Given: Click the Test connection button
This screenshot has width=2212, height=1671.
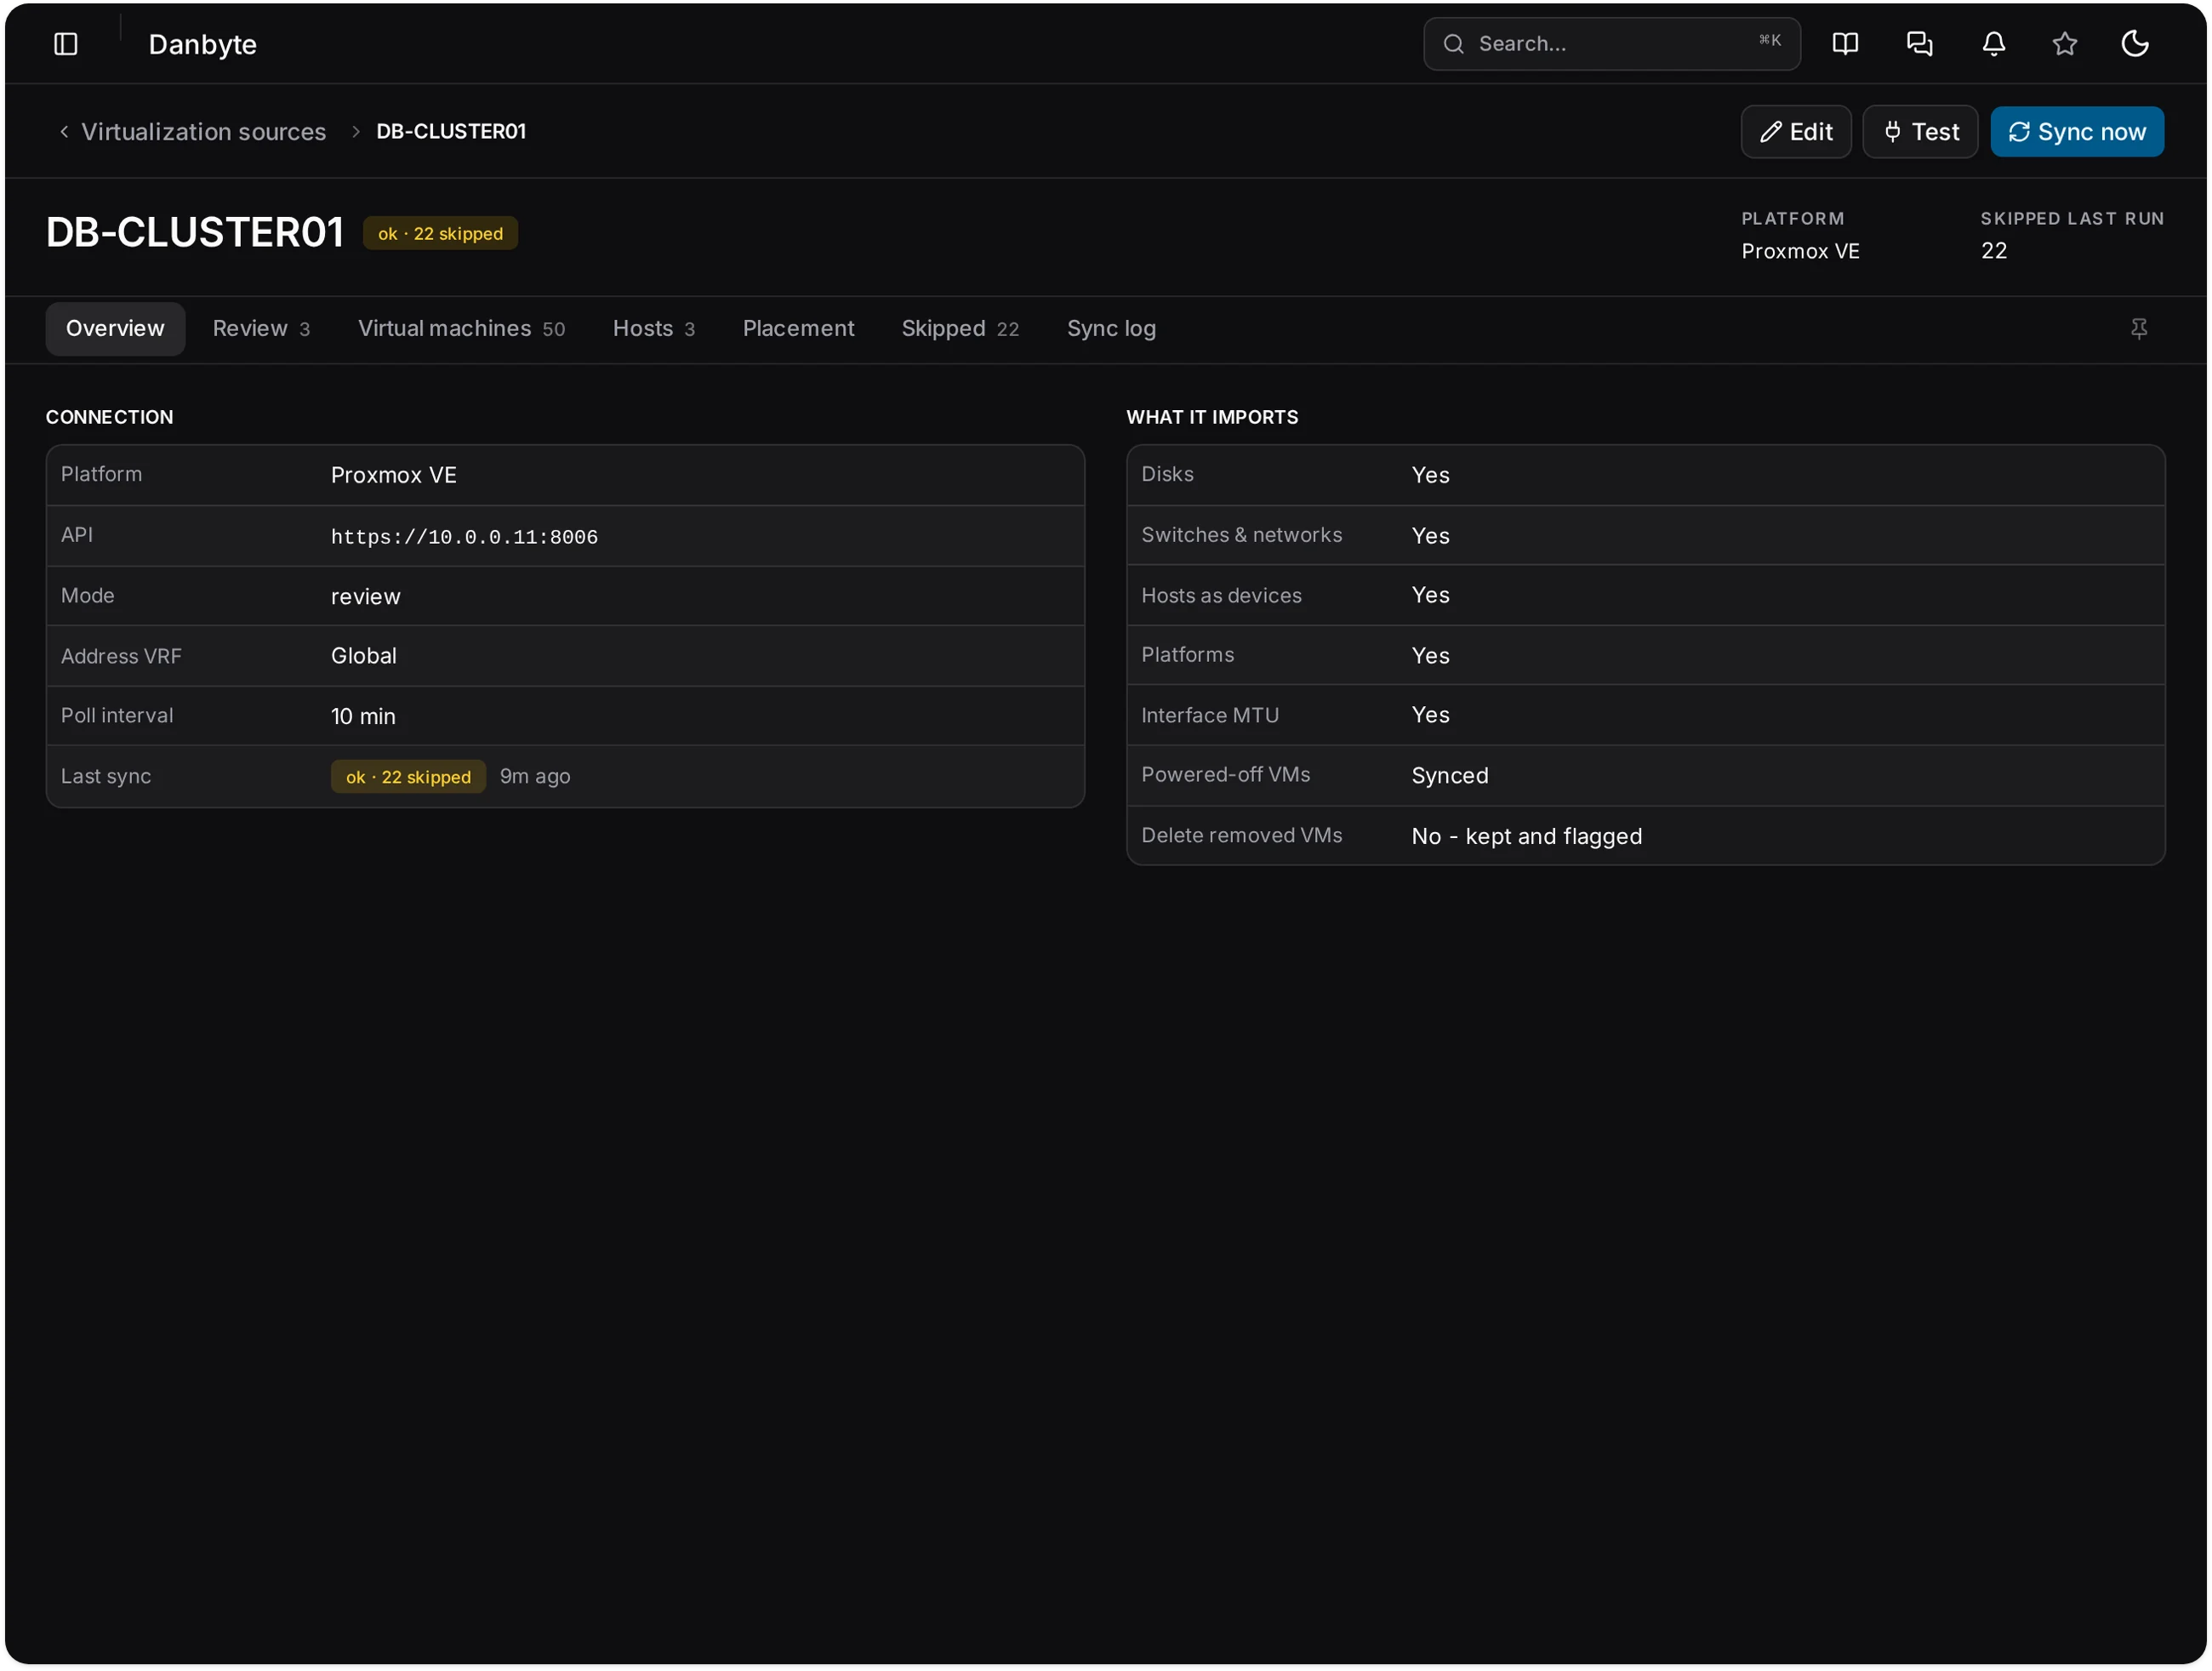Looking at the screenshot, I should pos(1919,132).
